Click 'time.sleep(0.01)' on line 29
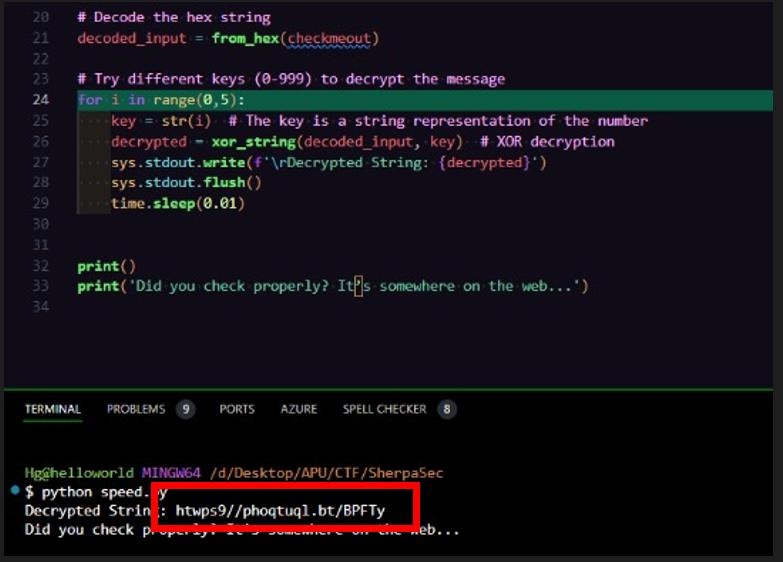This screenshot has height=562, width=783. (x=178, y=203)
